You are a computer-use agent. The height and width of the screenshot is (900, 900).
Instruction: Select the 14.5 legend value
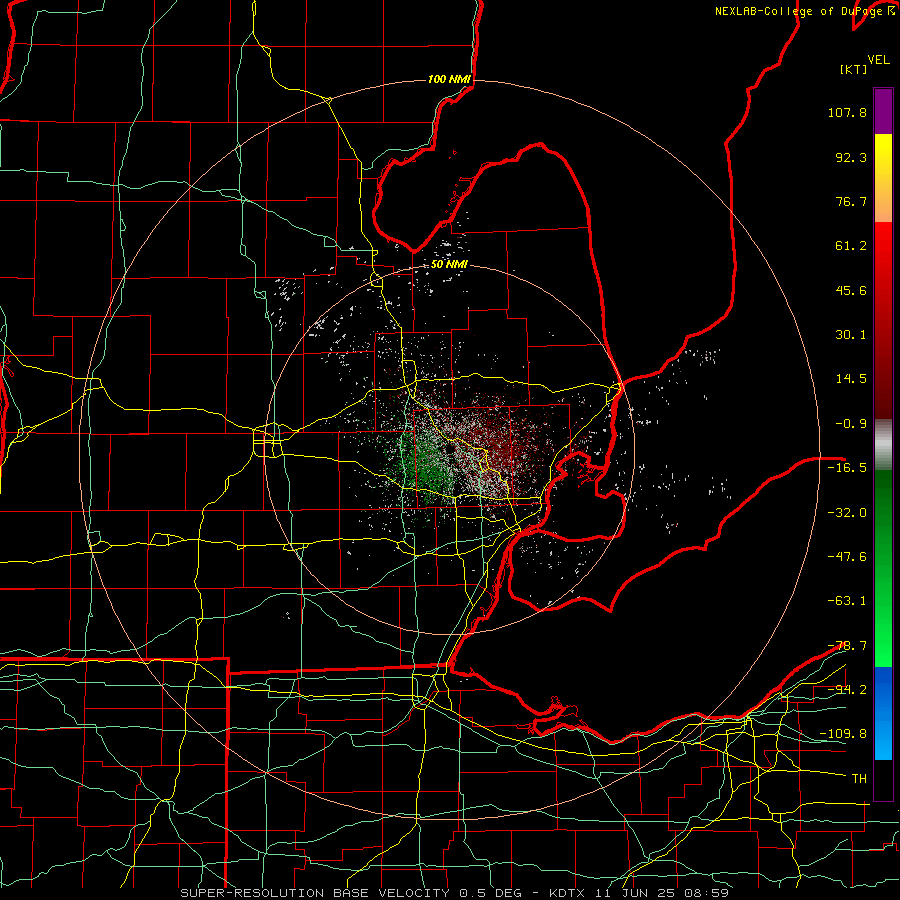[851, 379]
